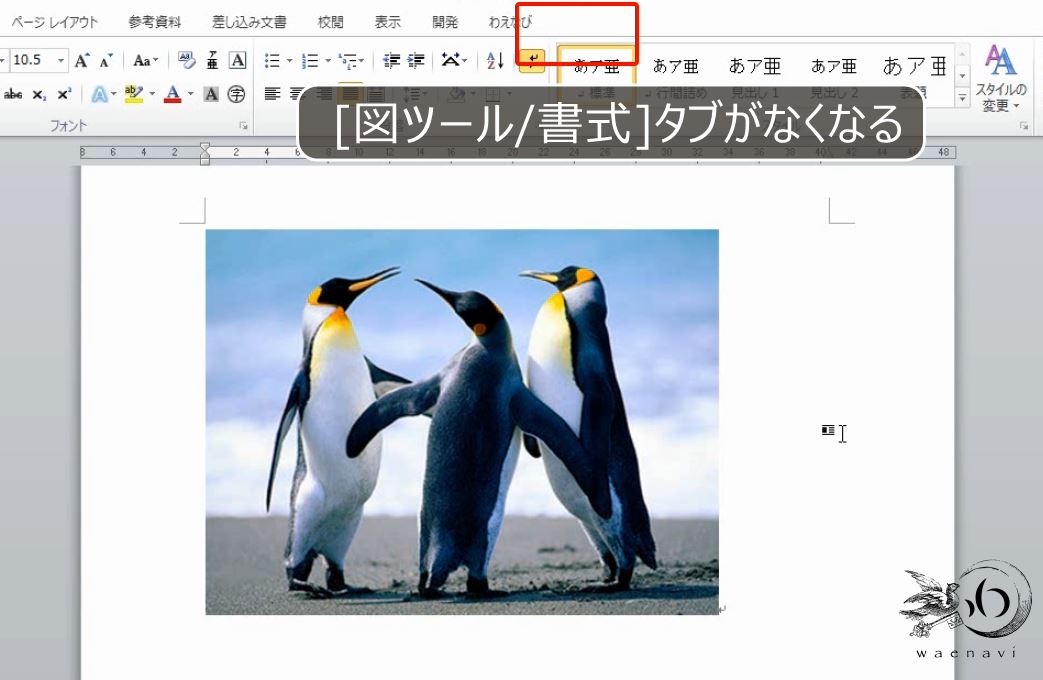Increase the paragraph indent
The image size is (1043, 680).
[x=416, y=61]
